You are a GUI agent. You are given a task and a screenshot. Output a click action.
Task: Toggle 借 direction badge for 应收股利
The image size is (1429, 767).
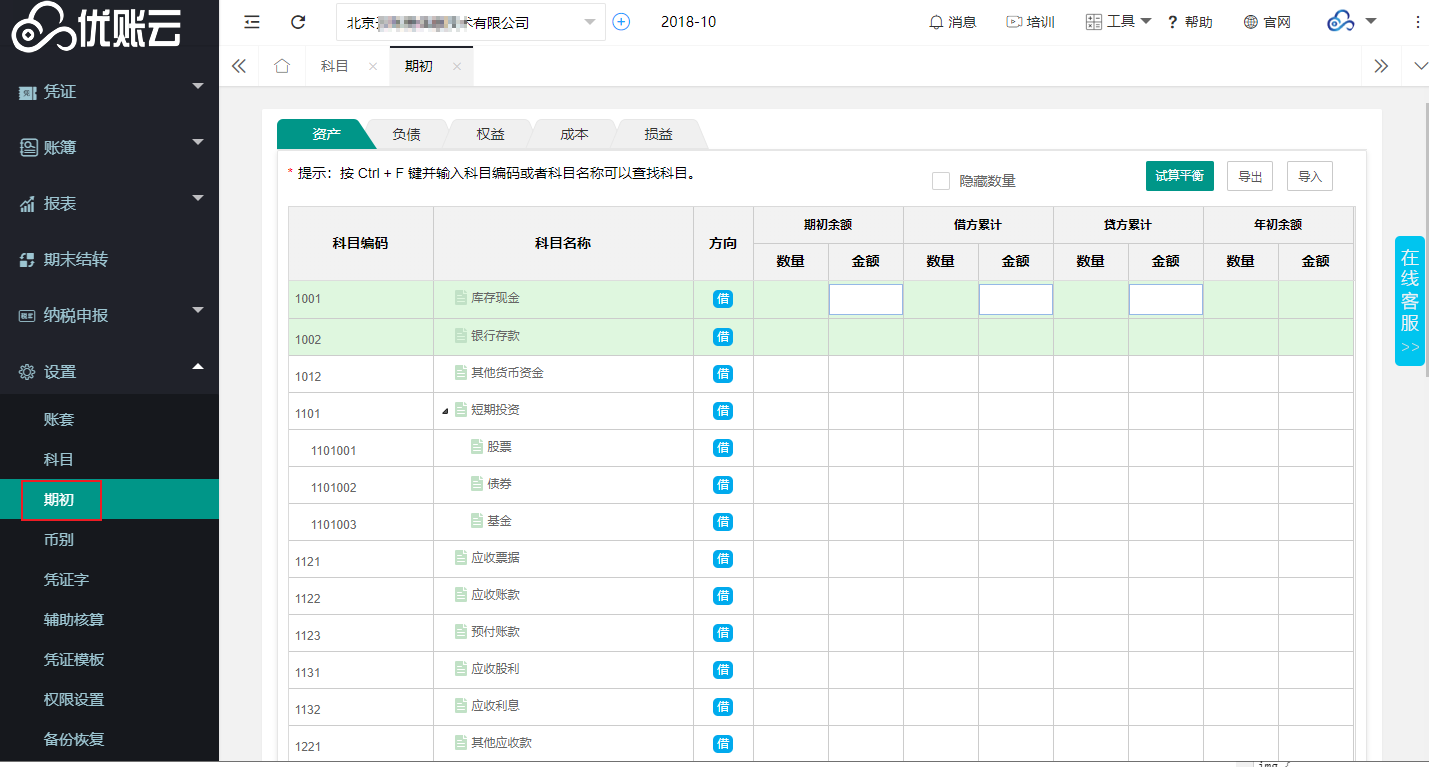click(723, 670)
